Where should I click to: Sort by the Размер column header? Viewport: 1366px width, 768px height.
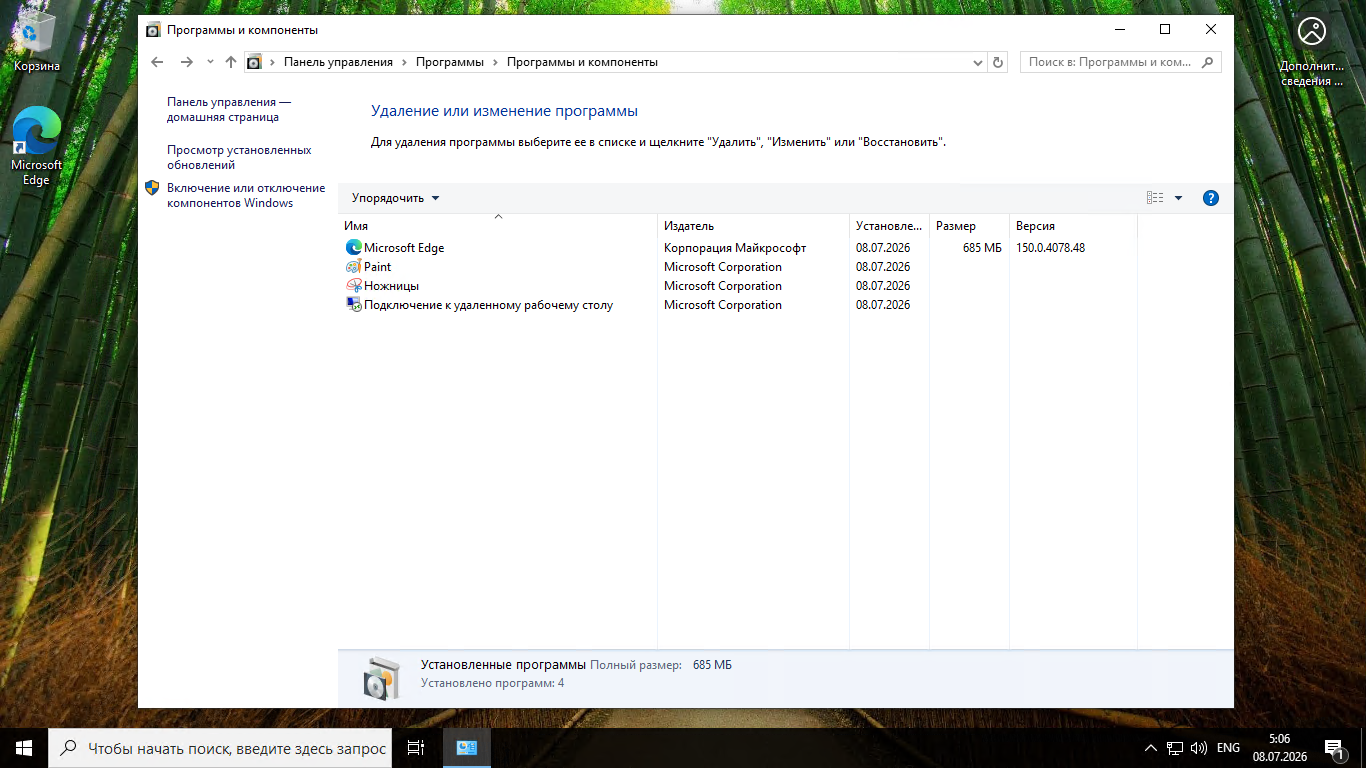point(970,226)
